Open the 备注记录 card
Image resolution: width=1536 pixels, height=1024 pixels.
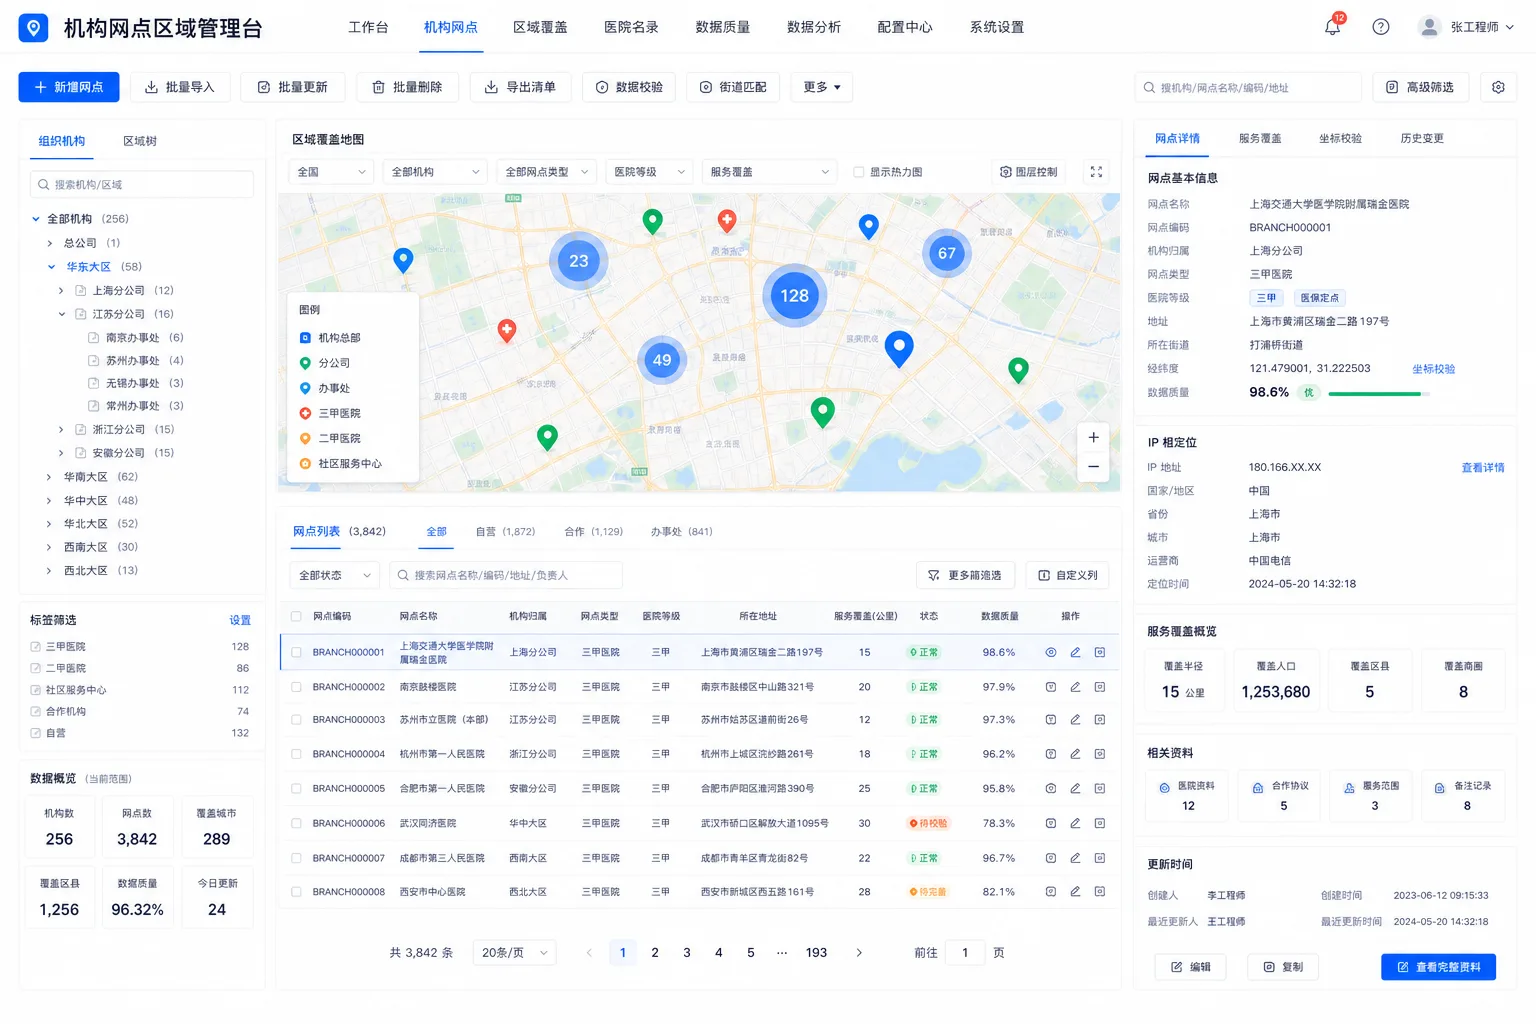[x=1463, y=796]
